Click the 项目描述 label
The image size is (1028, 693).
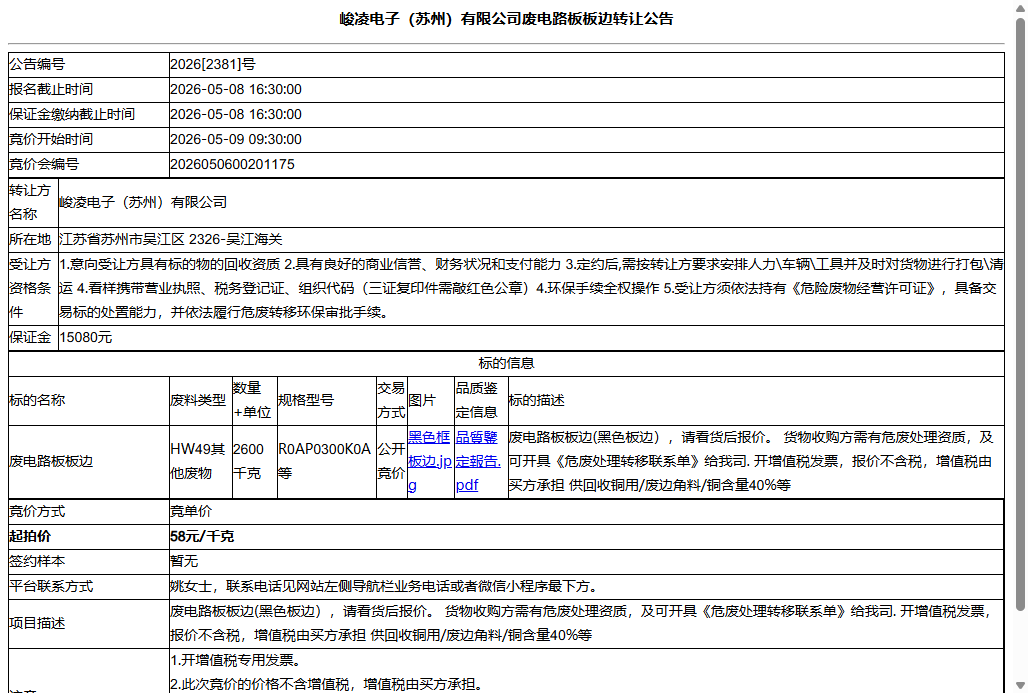click(37, 624)
